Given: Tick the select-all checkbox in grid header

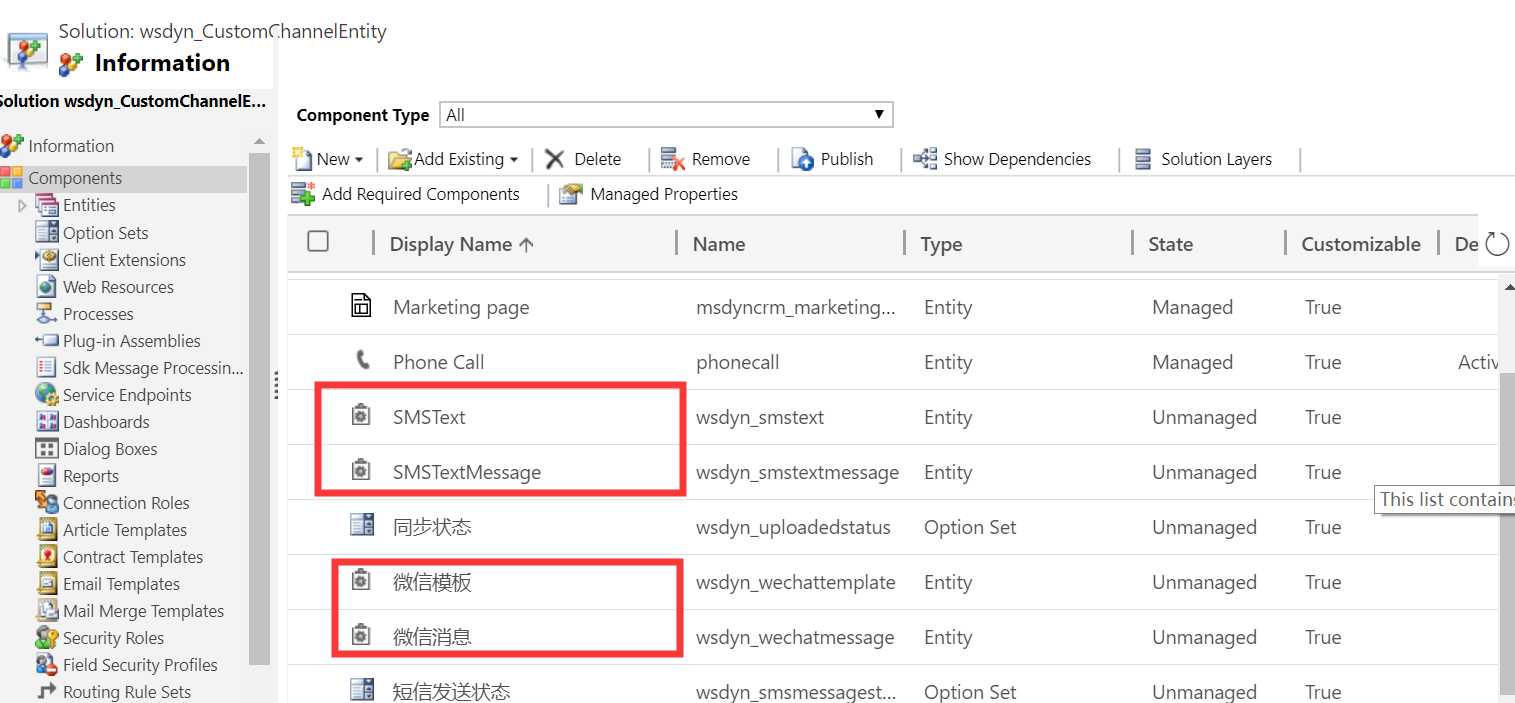Looking at the screenshot, I should pyautogui.click(x=318, y=241).
